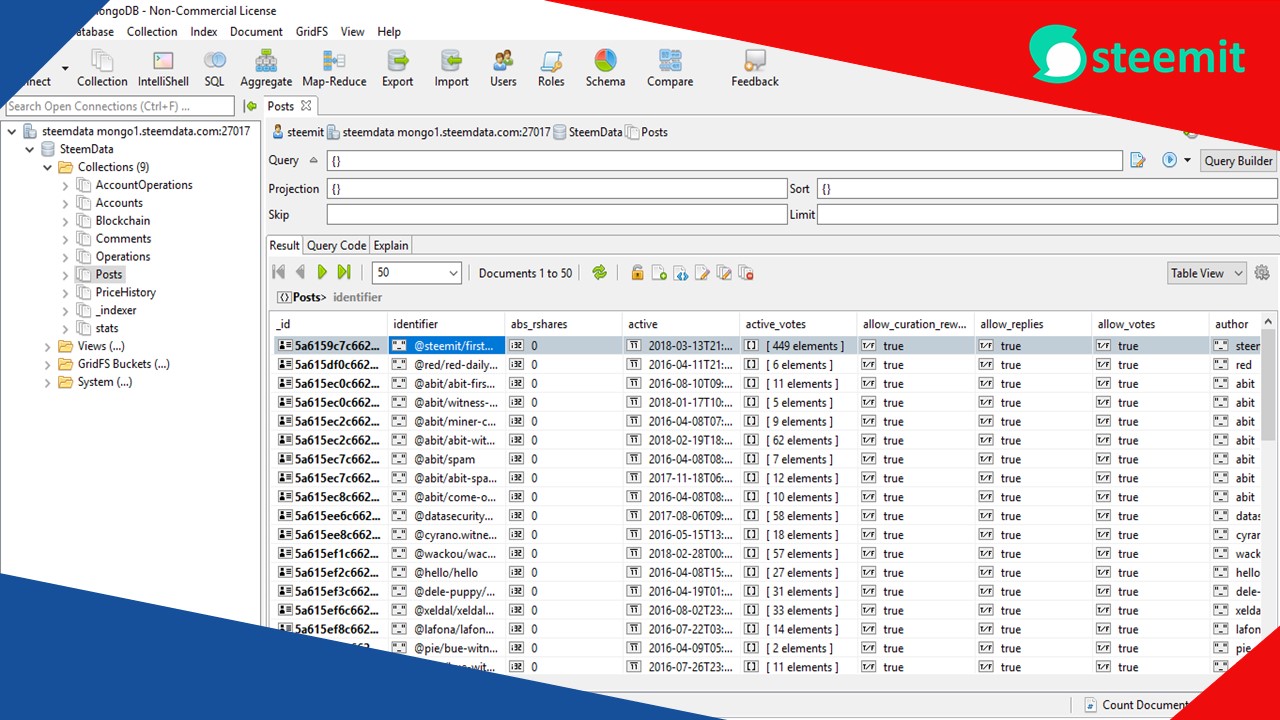The image size is (1280, 720).
Task: Add a new document
Action: [659, 272]
